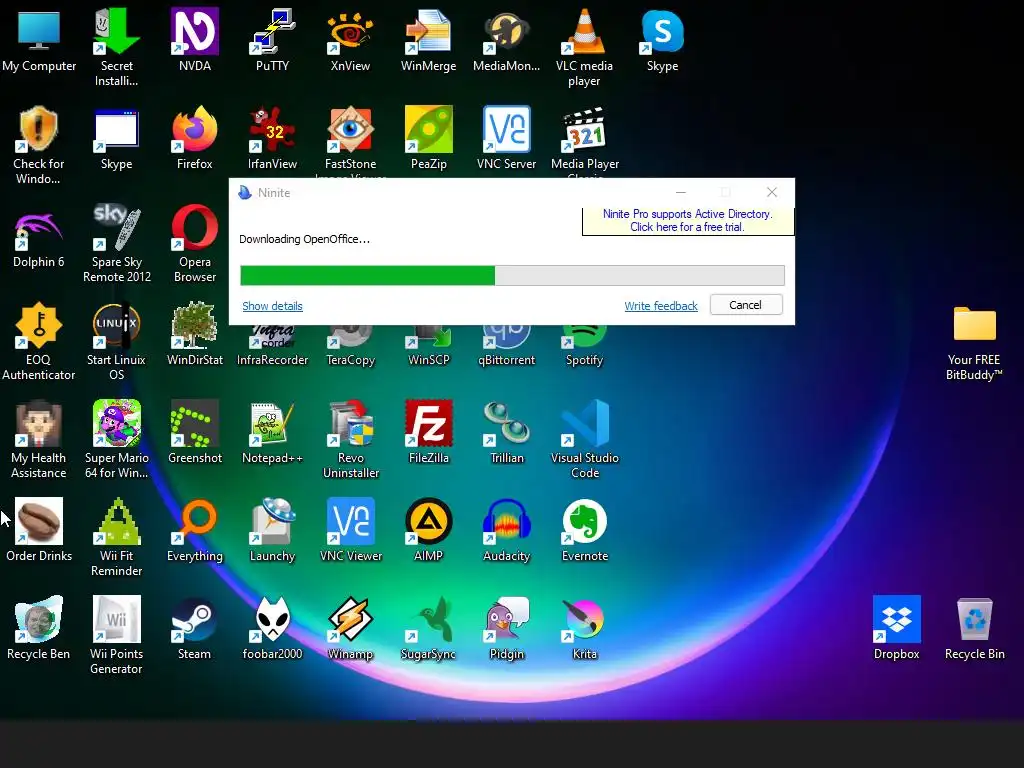Image resolution: width=1024 pixels, height=768 pixels.
Task: Select the Secret Installer green arrow icon
Action: pyautogui.click(x=116, y=31)
